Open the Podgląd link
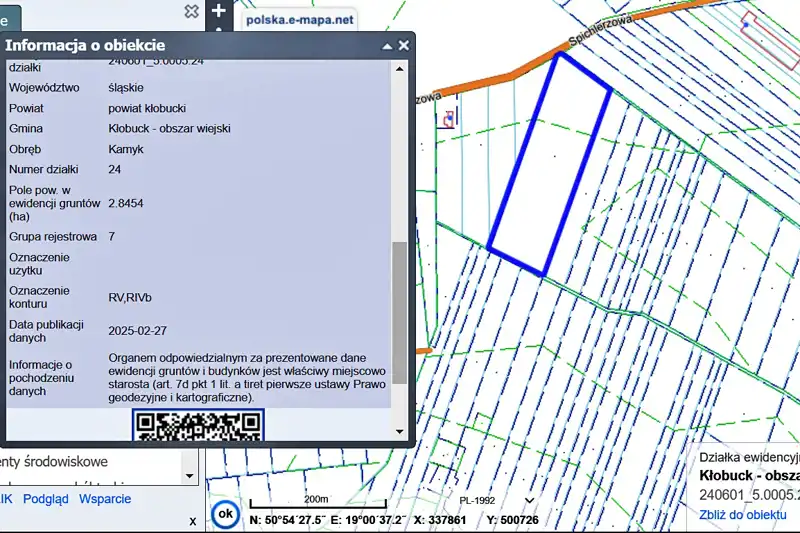800x533 pixels. (46, 499)
